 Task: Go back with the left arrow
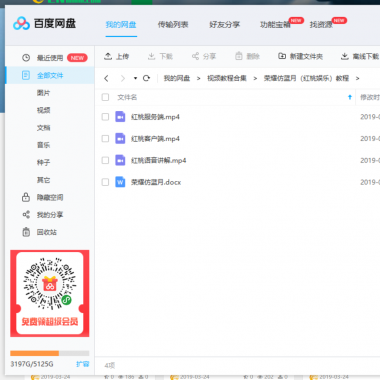click(x=106, y=78)
